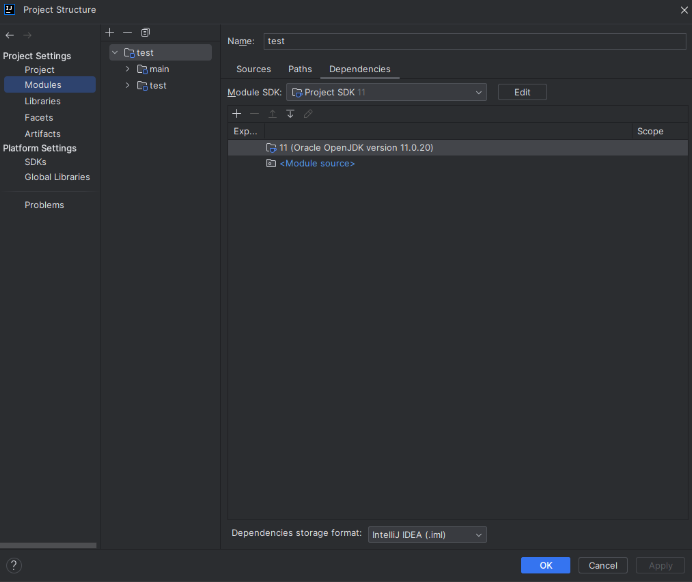Switch to the Sources tab
The height and width of the screenshot is (582, 692).
pos(253,69)
